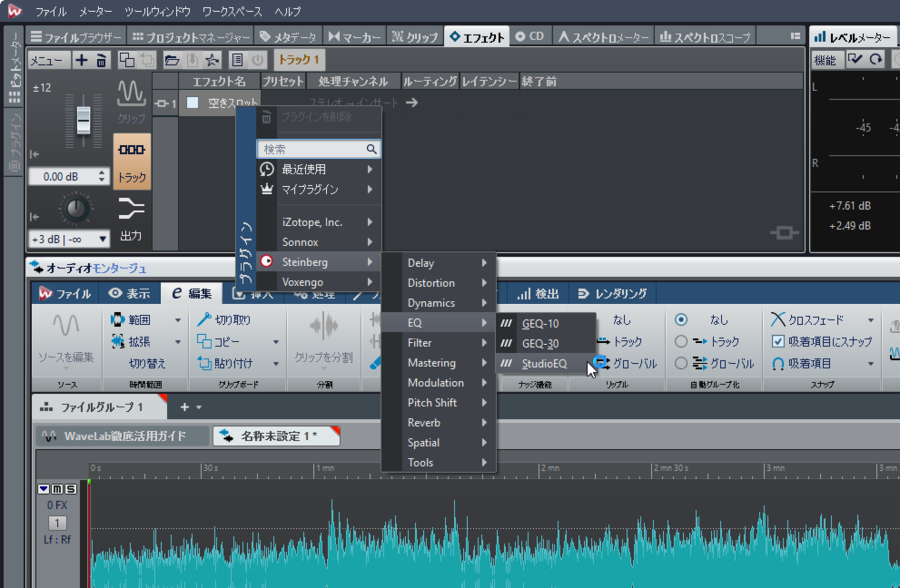The image size is (900, 588).
Task: Switch to the レンダリング tab
Action: [612, 293]
